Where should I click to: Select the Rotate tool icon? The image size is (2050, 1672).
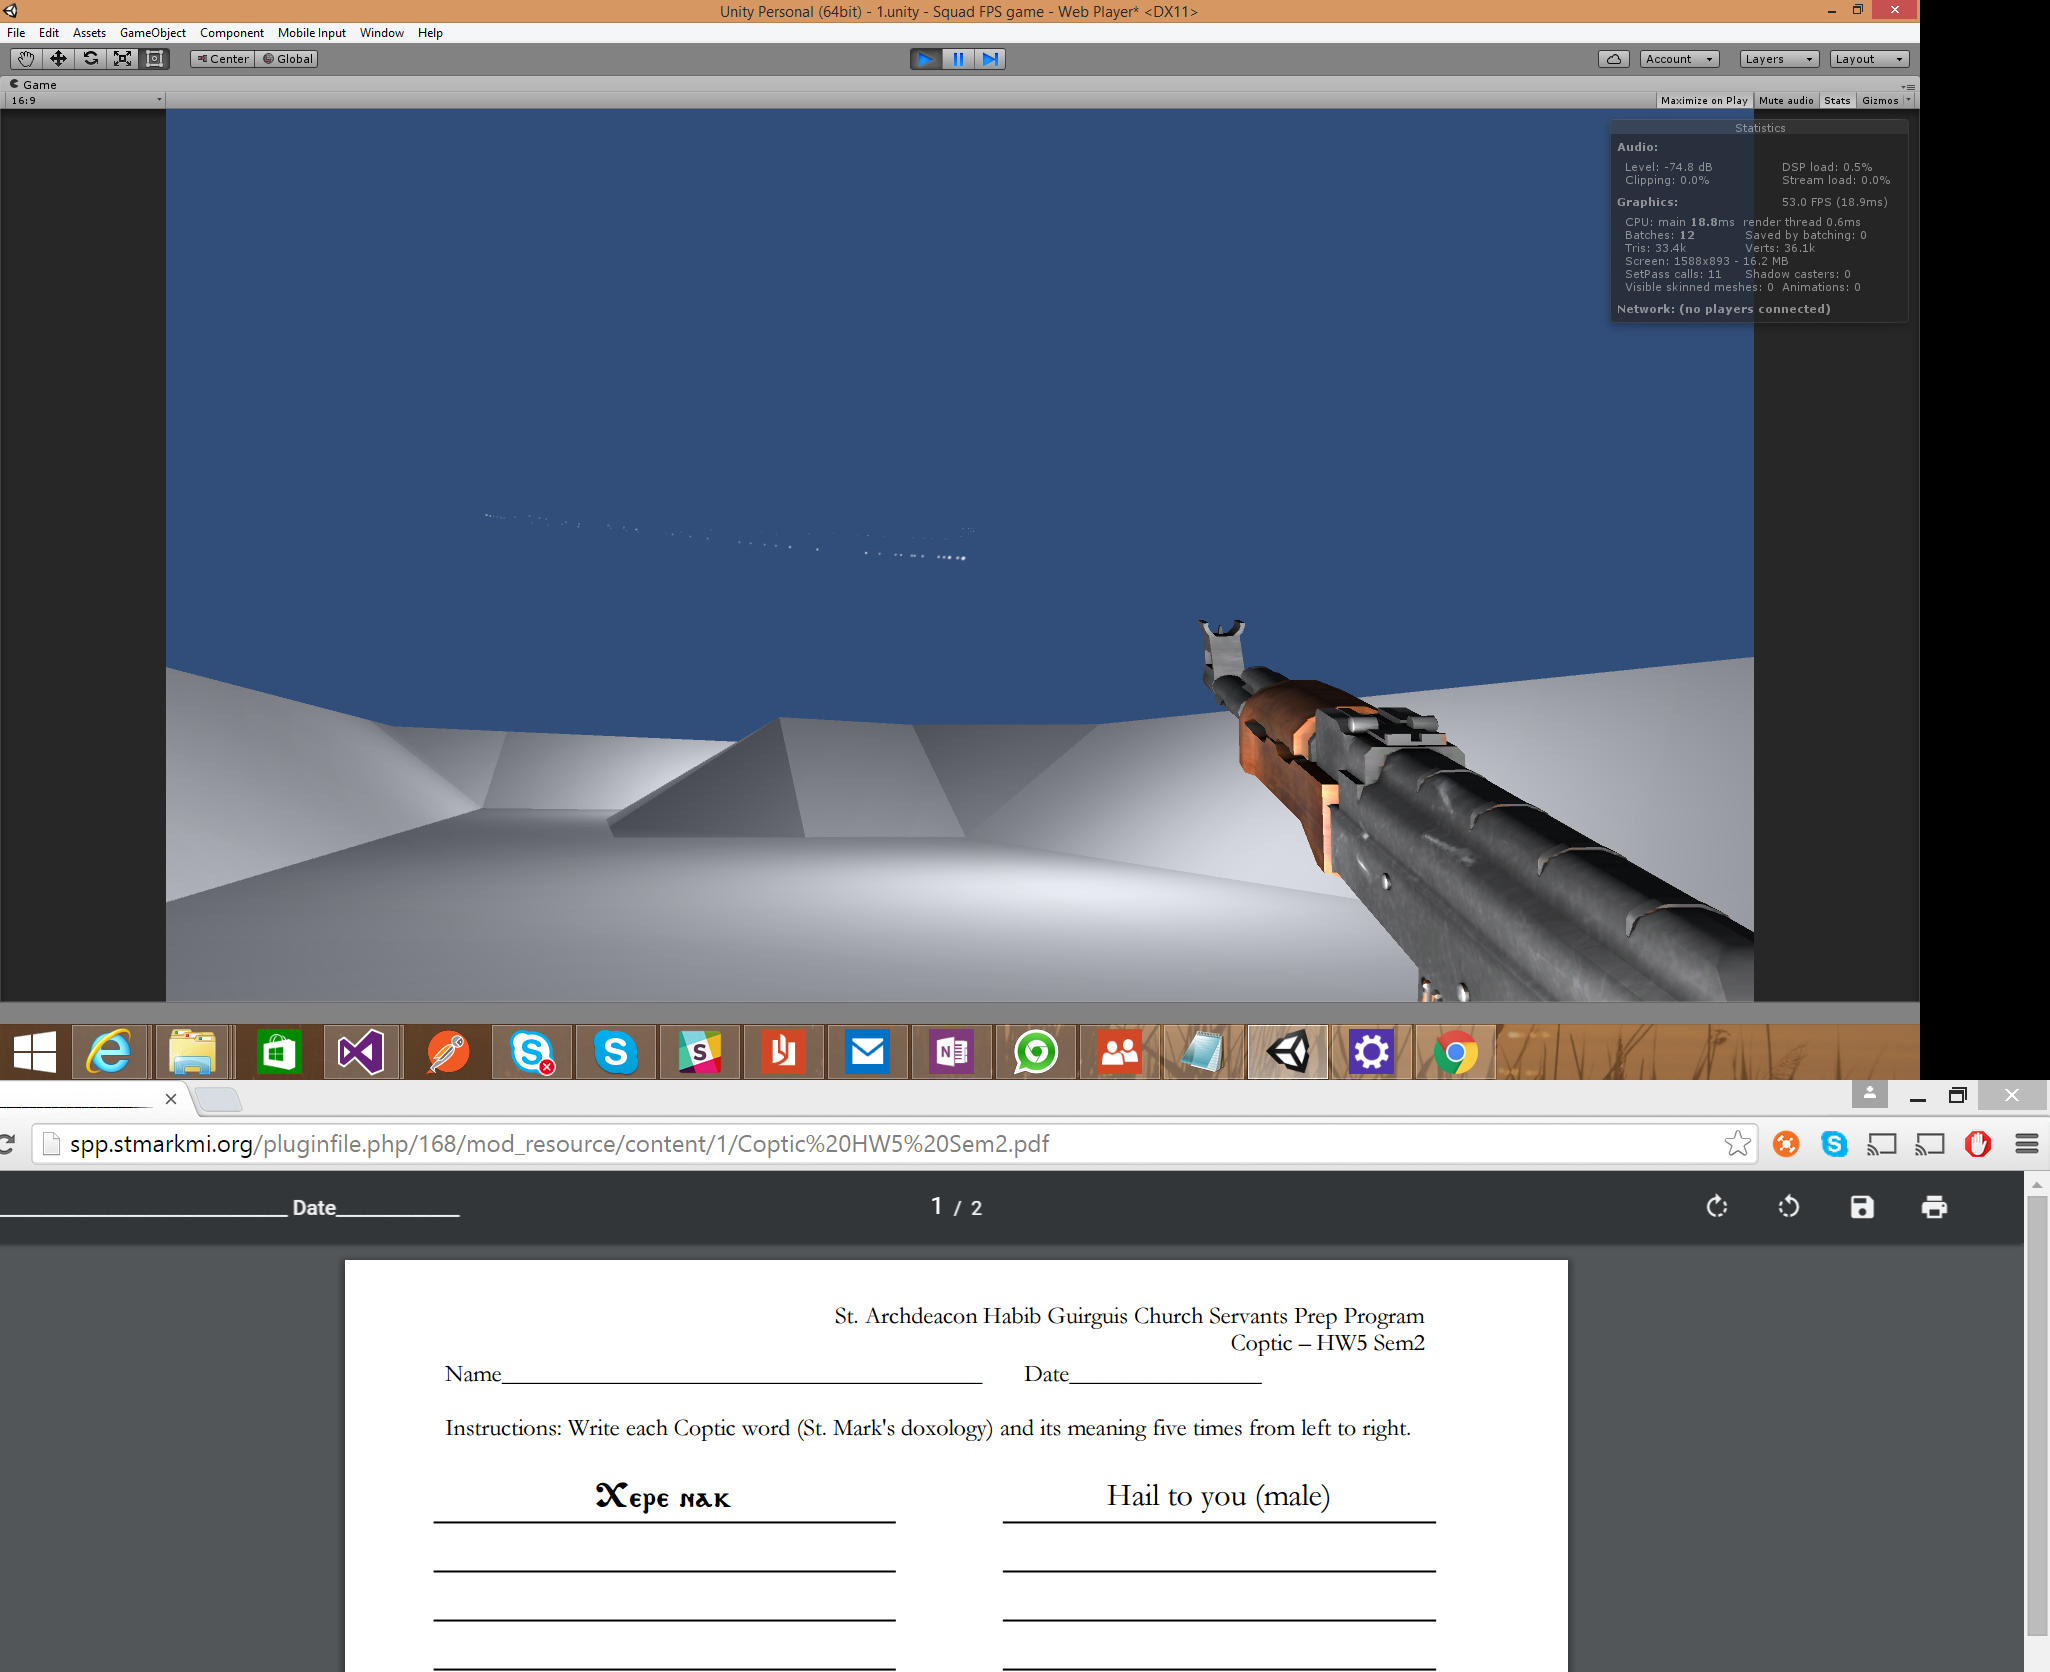pos(90,59)
